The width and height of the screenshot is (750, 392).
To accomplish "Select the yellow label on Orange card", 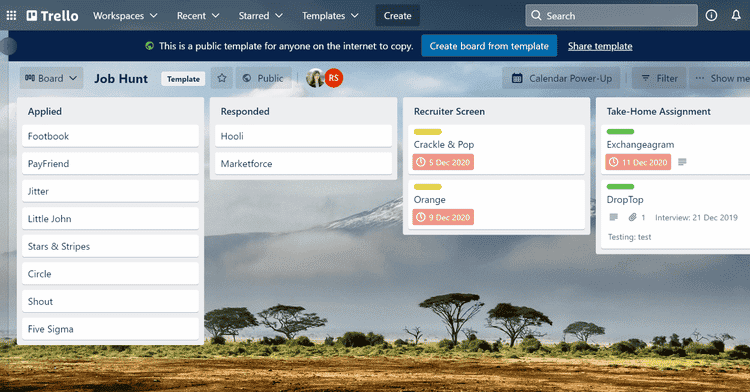I will click(x=427, y=187).
